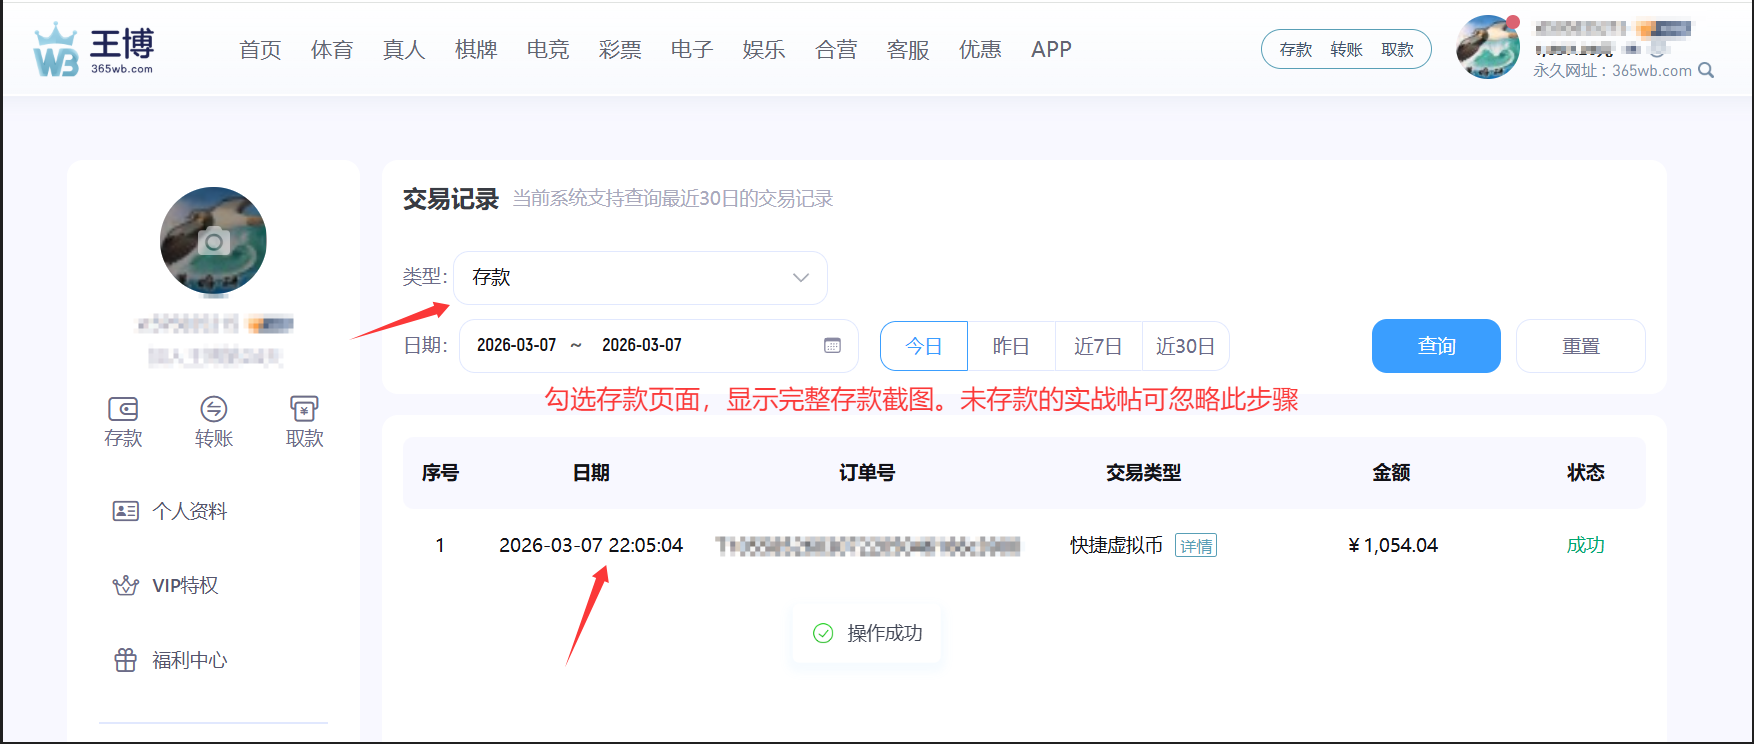The height and width of the screenshot is (744, 1754).
Task: Click the gift icon for 福利中心
Action: (125, 660)
